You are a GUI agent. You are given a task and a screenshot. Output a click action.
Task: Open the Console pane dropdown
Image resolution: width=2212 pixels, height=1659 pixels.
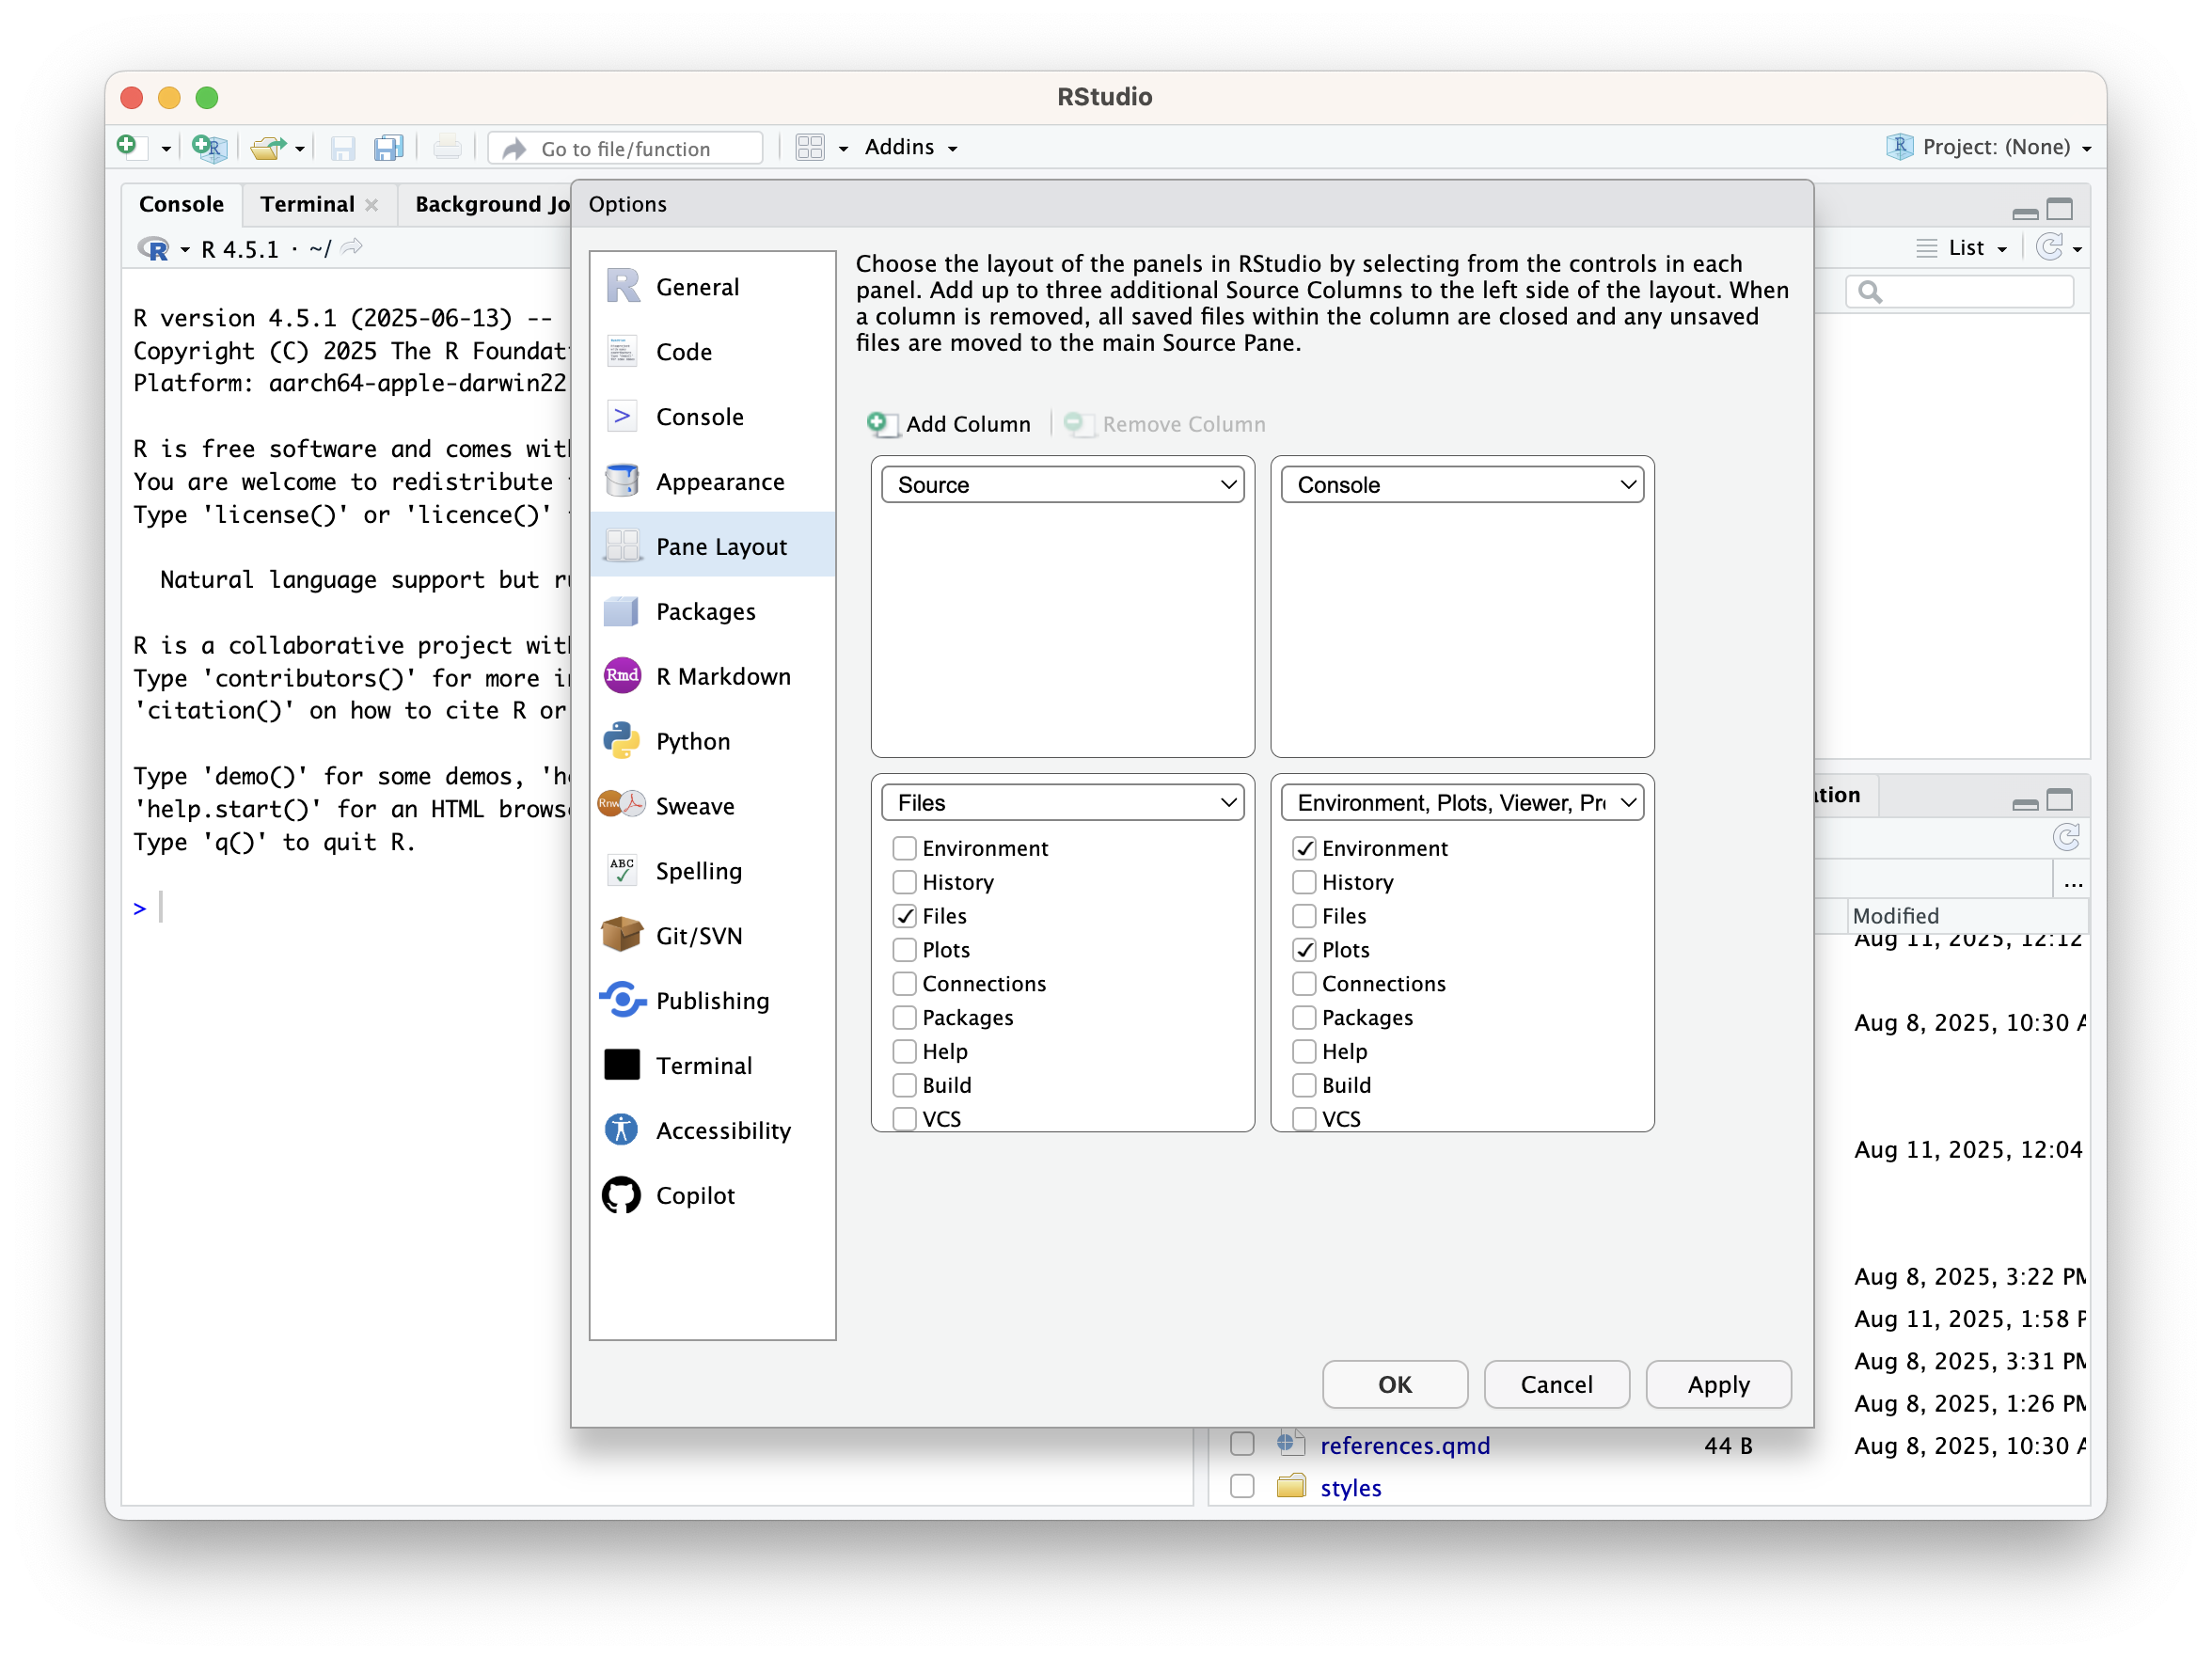pos(1463,485)
